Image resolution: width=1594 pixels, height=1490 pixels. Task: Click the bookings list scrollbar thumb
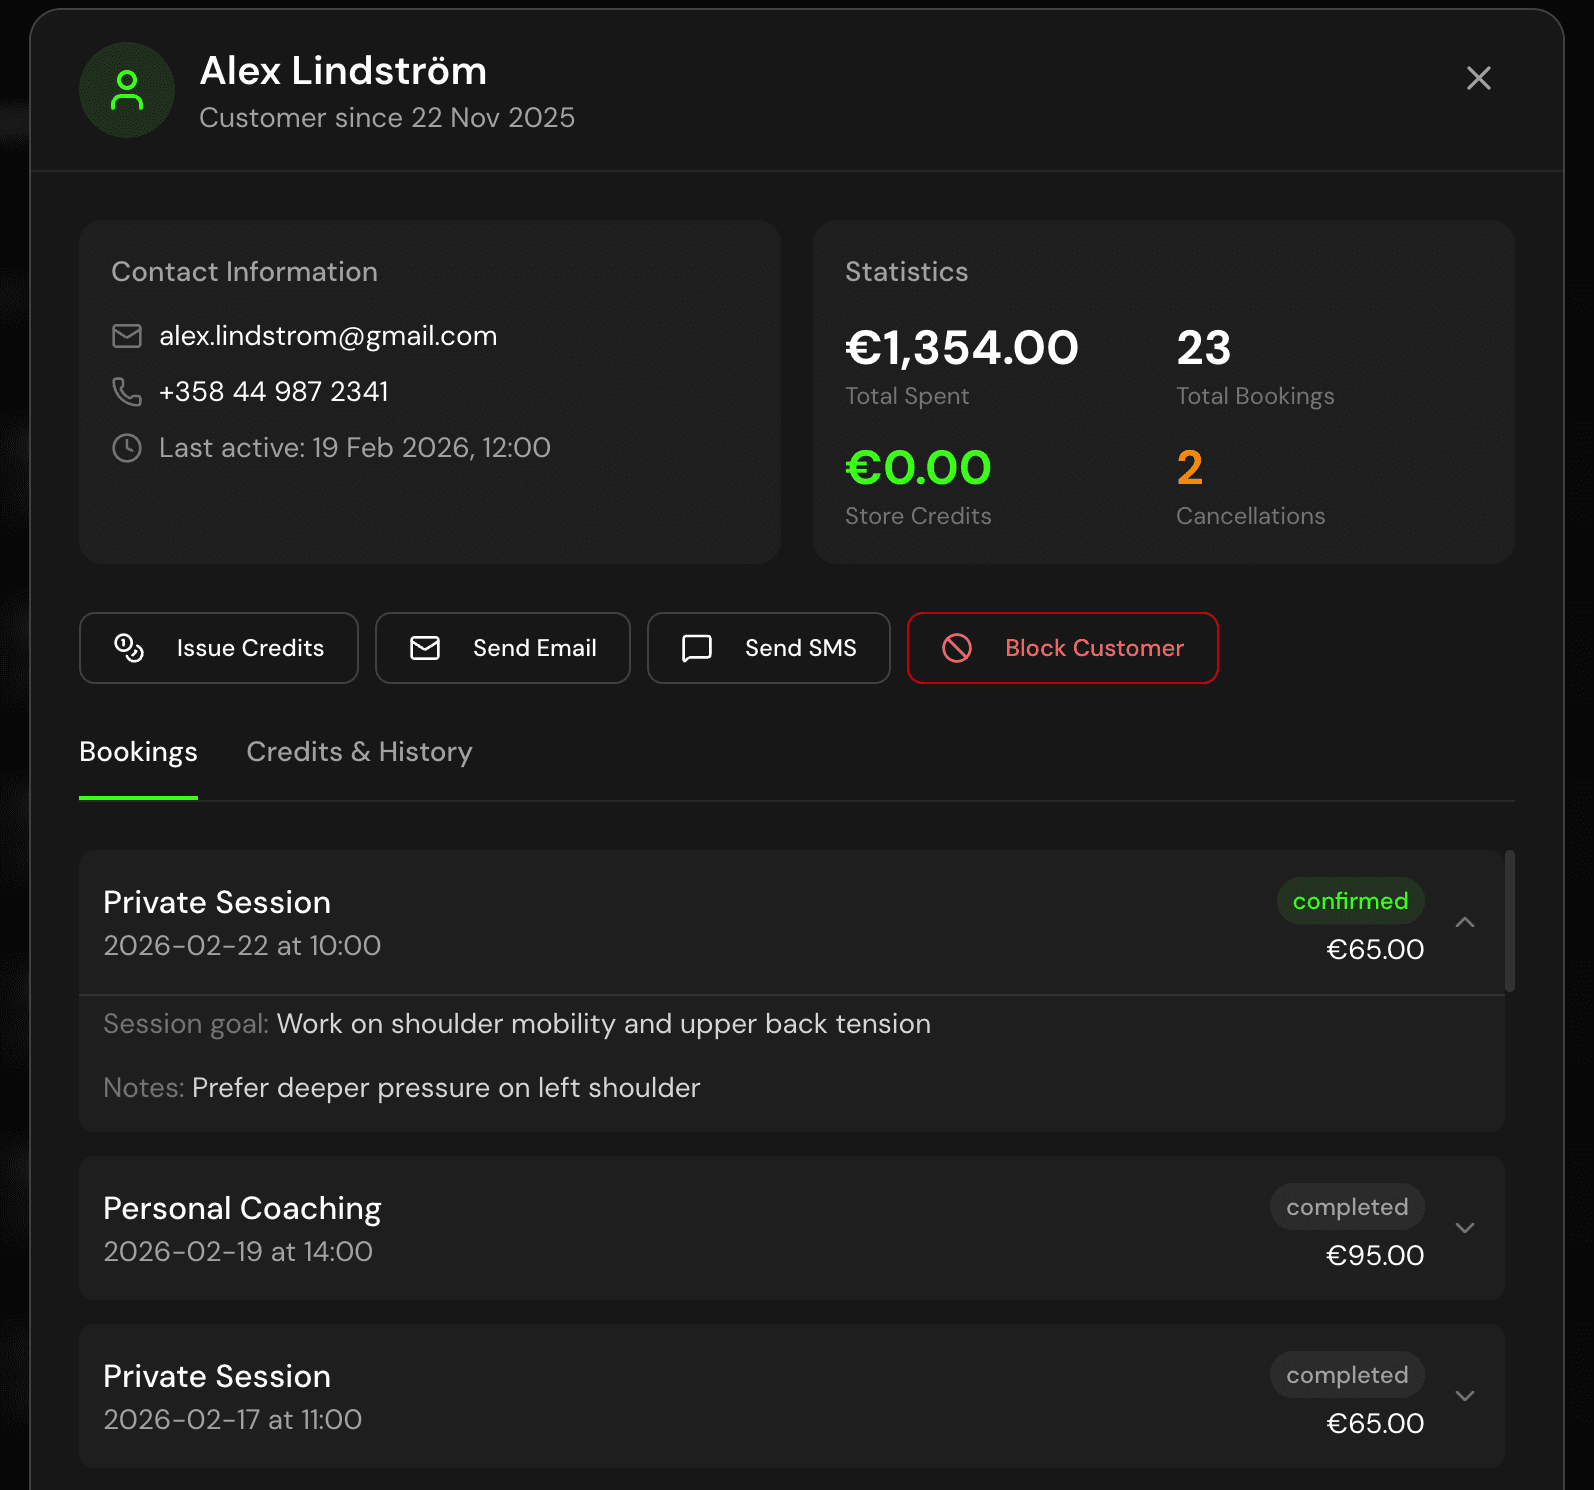(1510, 920)
